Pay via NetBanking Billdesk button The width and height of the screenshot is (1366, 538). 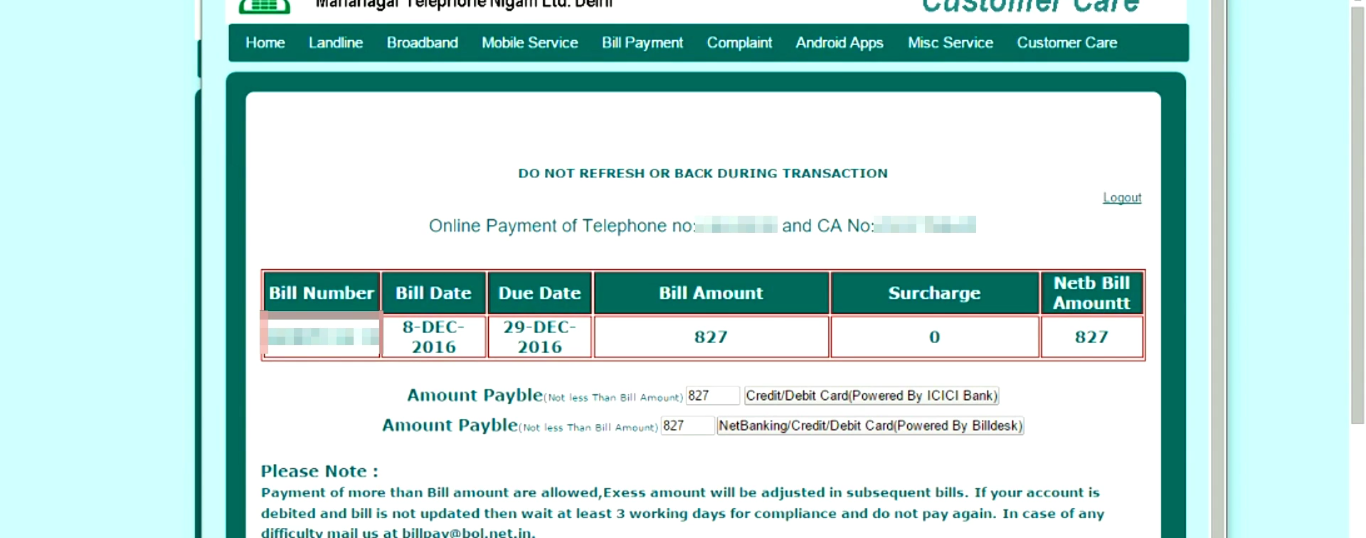tap(870, 426)
